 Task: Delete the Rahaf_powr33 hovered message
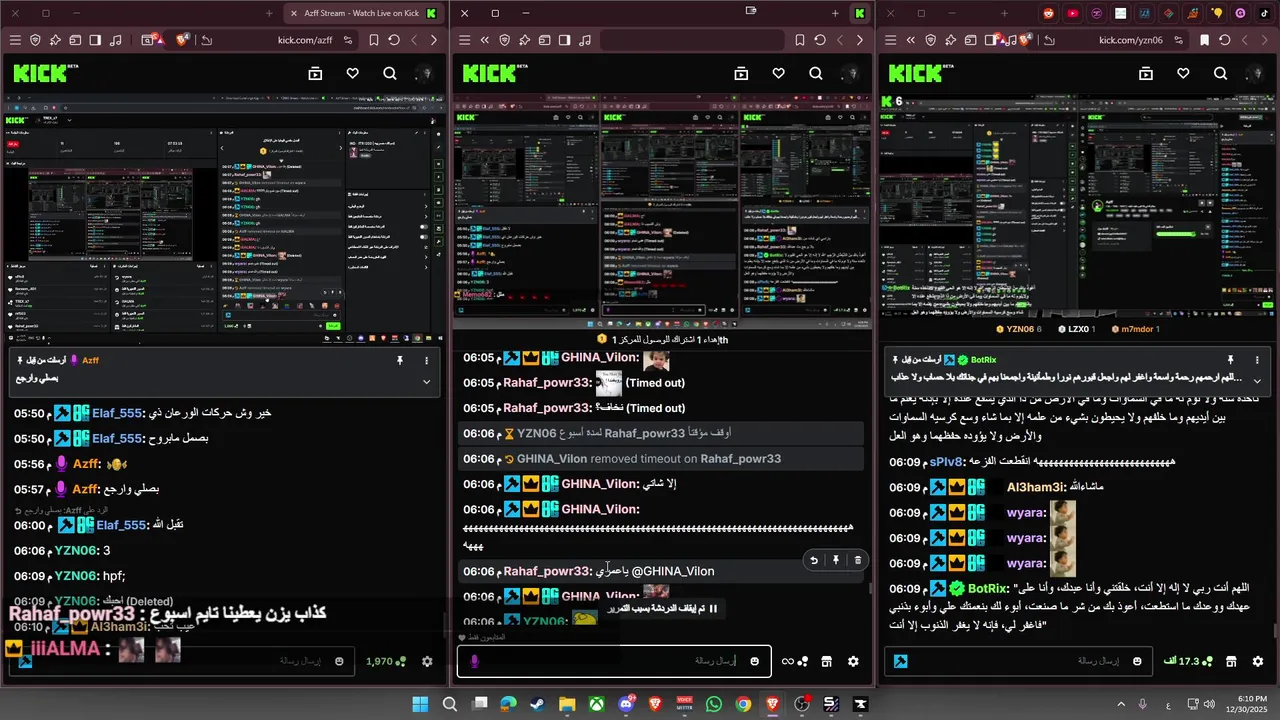(x=857, y=560)
